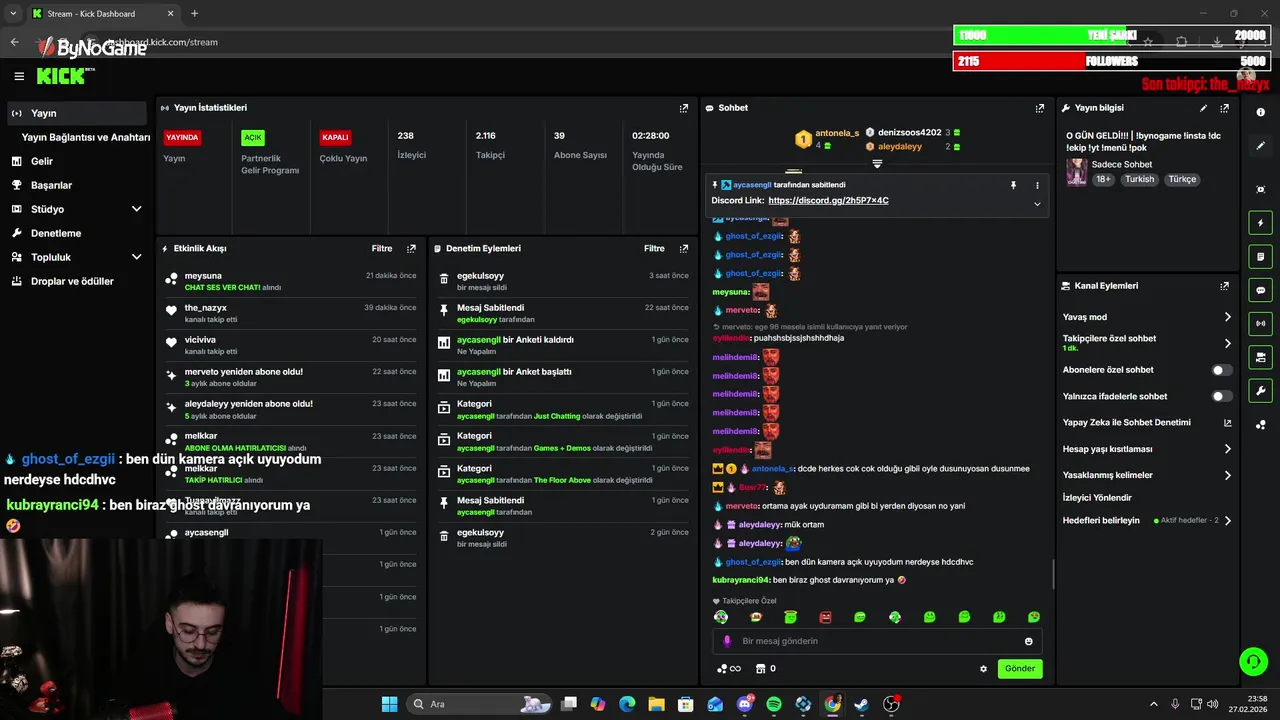Click username antonela_s in chat leaderboard
This screenshot has height=720, width=1280.
837,133
